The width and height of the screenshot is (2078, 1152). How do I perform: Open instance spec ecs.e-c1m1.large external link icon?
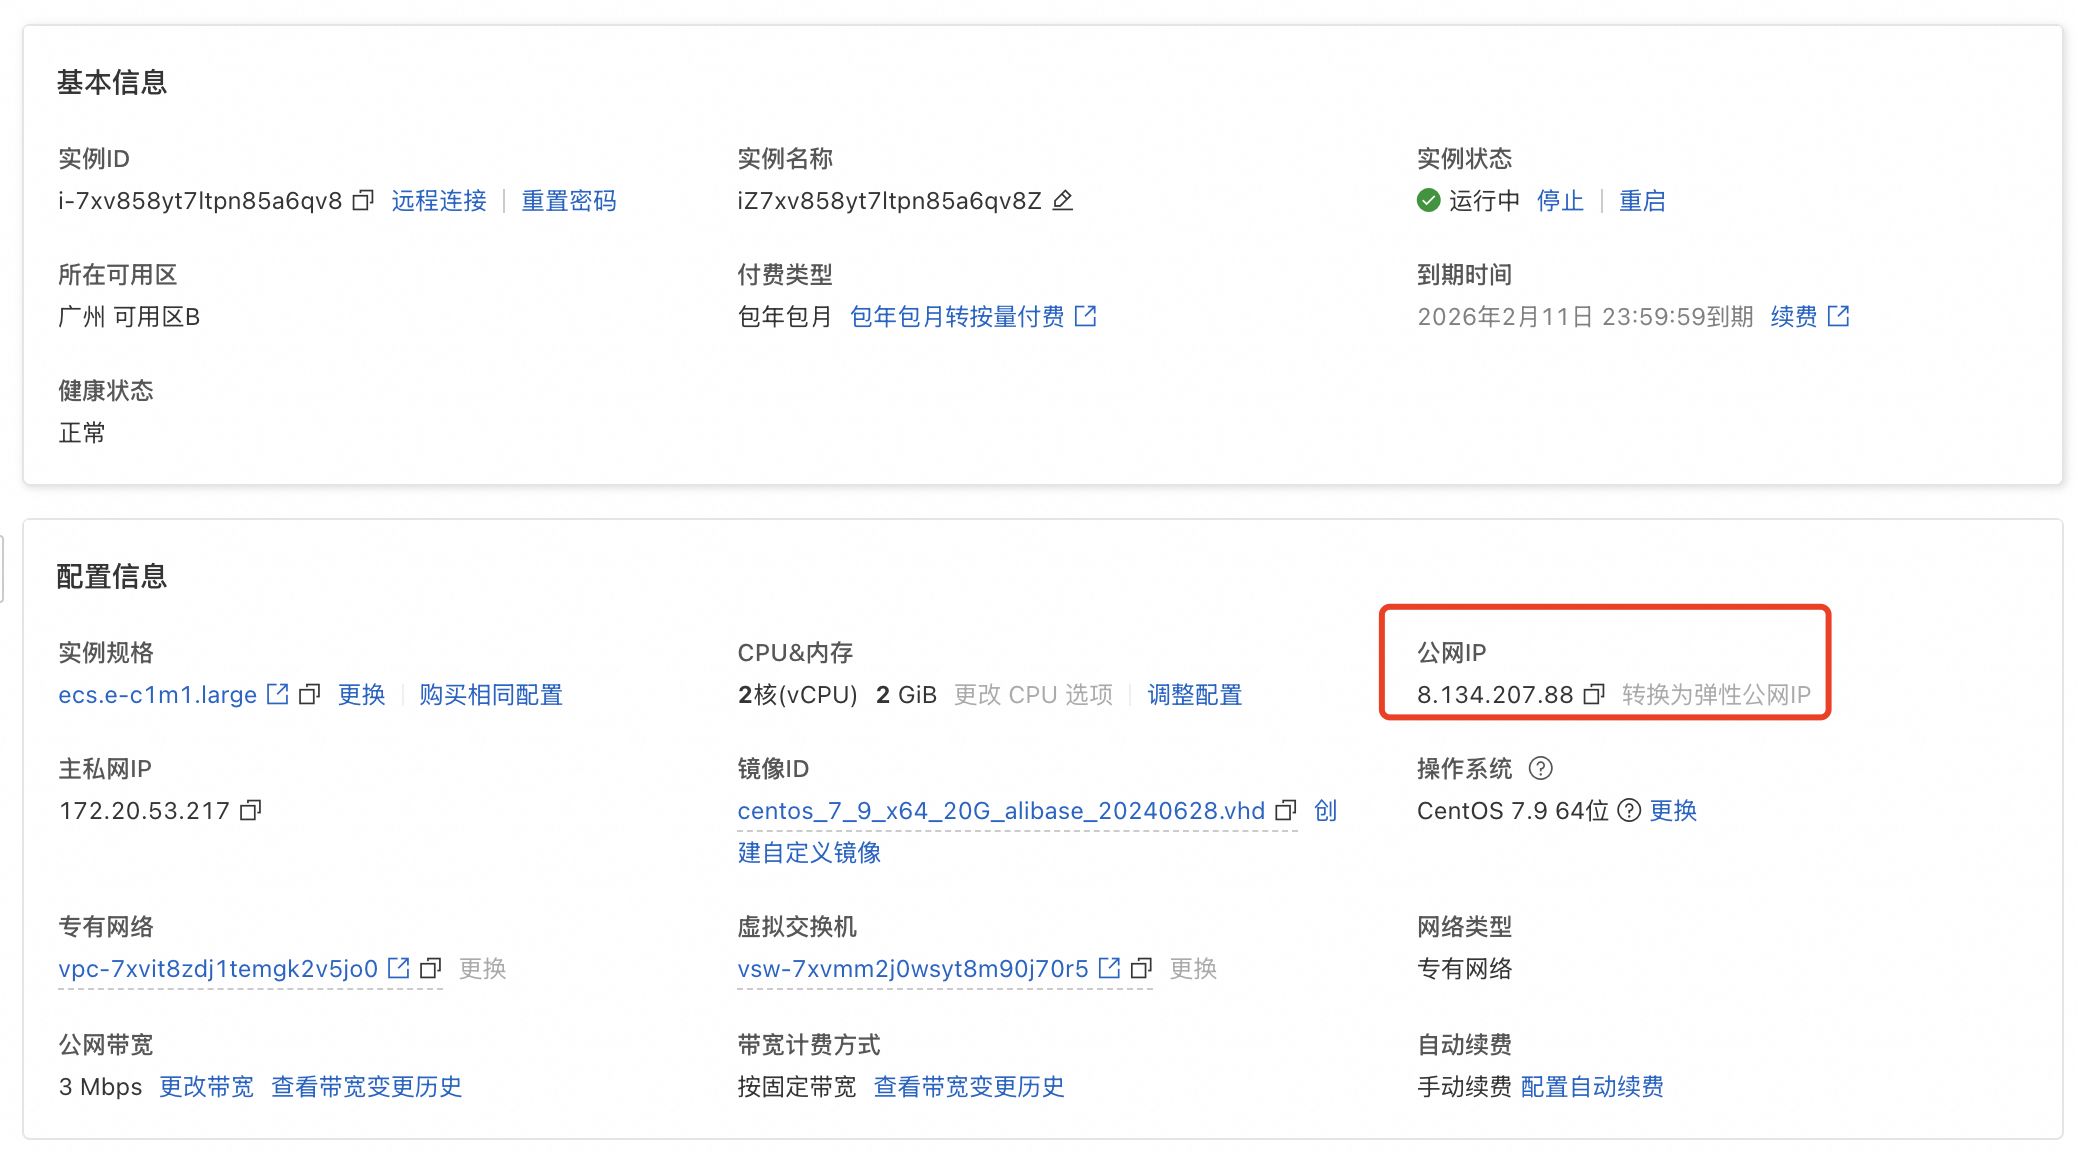coord(278,694)
